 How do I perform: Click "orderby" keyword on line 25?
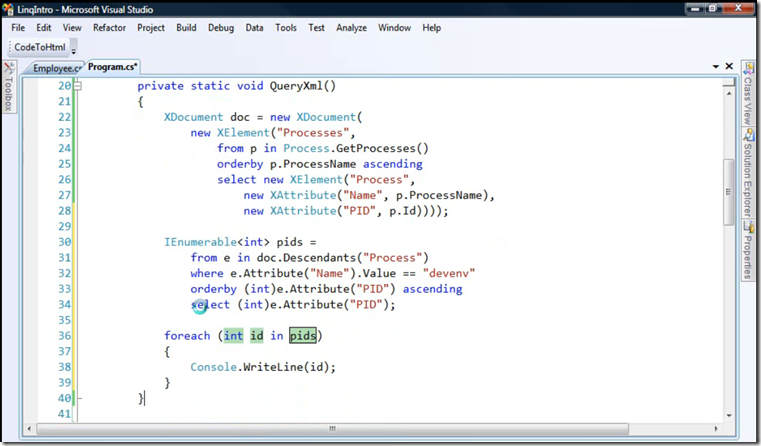point(240,164)
